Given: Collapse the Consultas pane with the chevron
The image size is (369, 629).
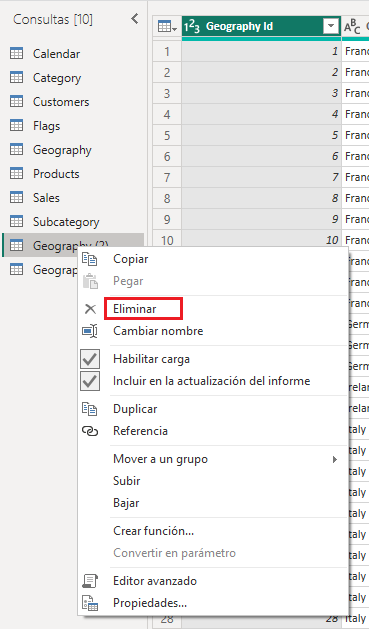Looking at the screenshot, I should click(x=135, y=18).
